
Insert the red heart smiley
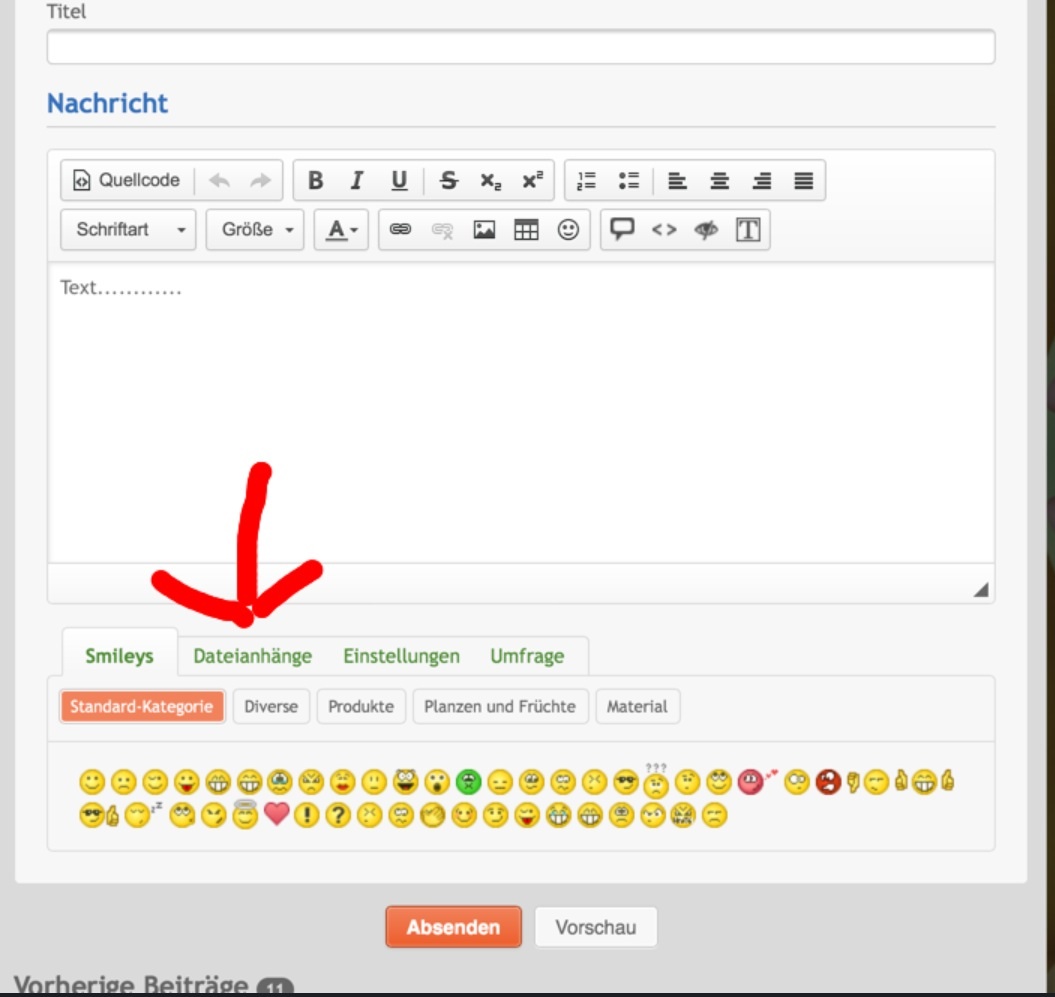[x=276, y=815]
